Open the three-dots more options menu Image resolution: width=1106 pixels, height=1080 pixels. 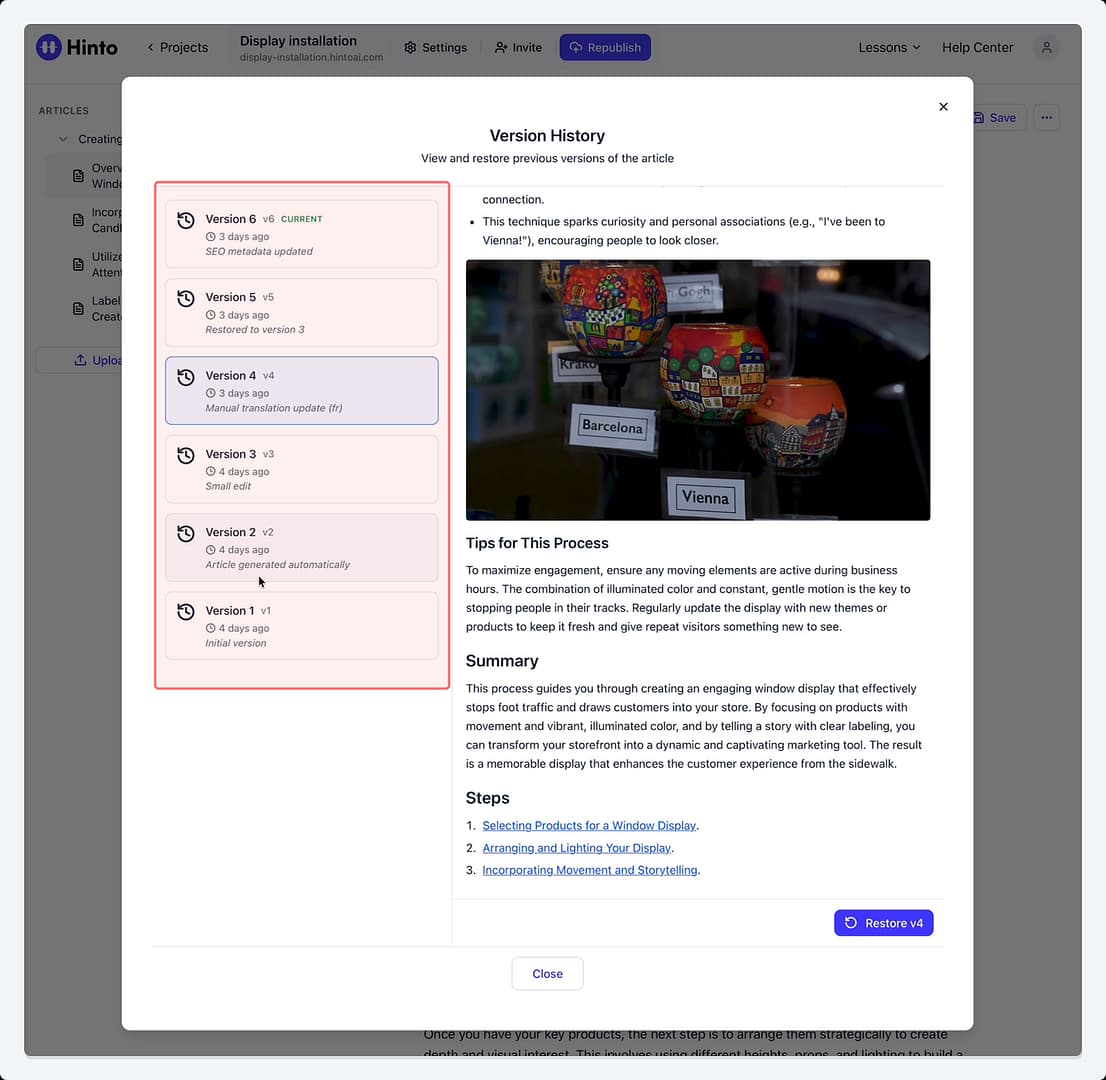[x=1046, y=118]
